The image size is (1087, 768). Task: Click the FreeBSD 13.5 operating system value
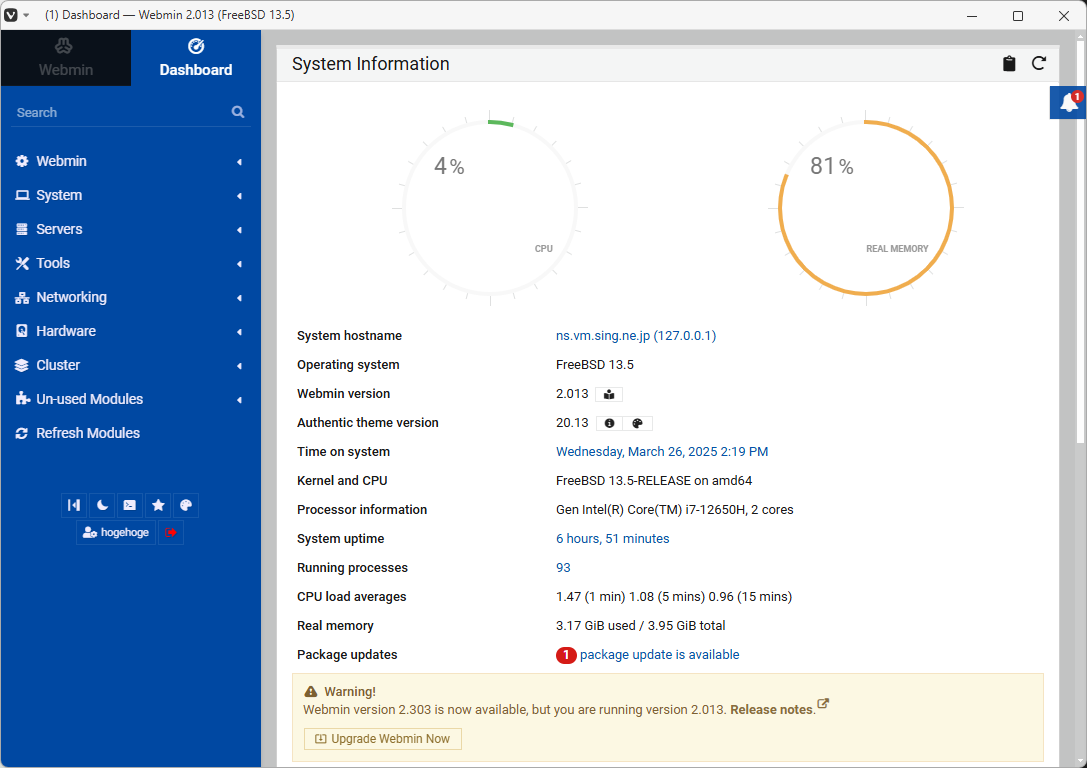coord(595,365)
